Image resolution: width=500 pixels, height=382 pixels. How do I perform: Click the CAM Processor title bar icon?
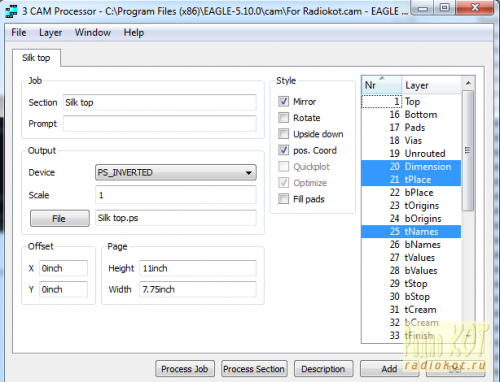click(x=12, y=12)
